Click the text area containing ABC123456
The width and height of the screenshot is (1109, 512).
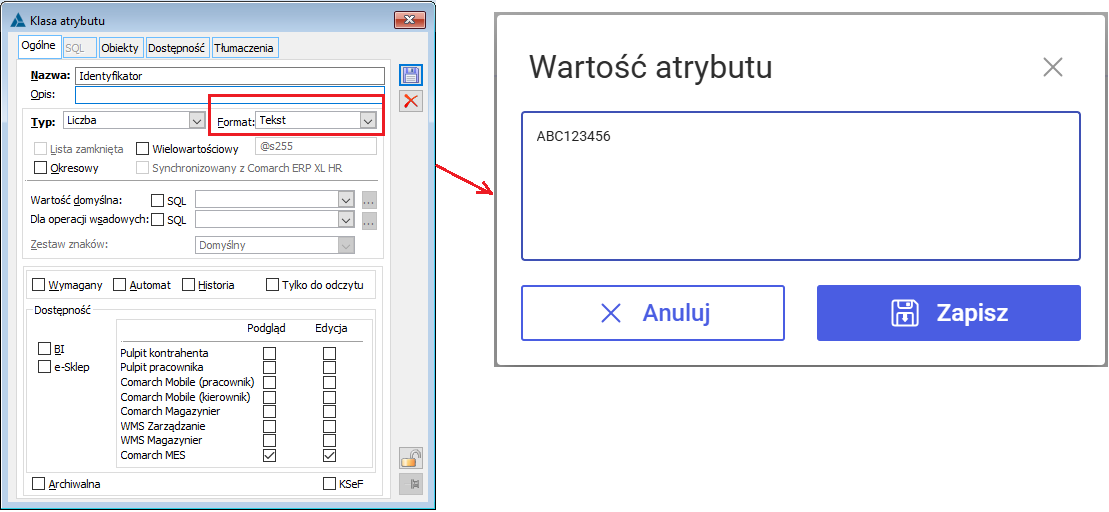coord(801,186)
